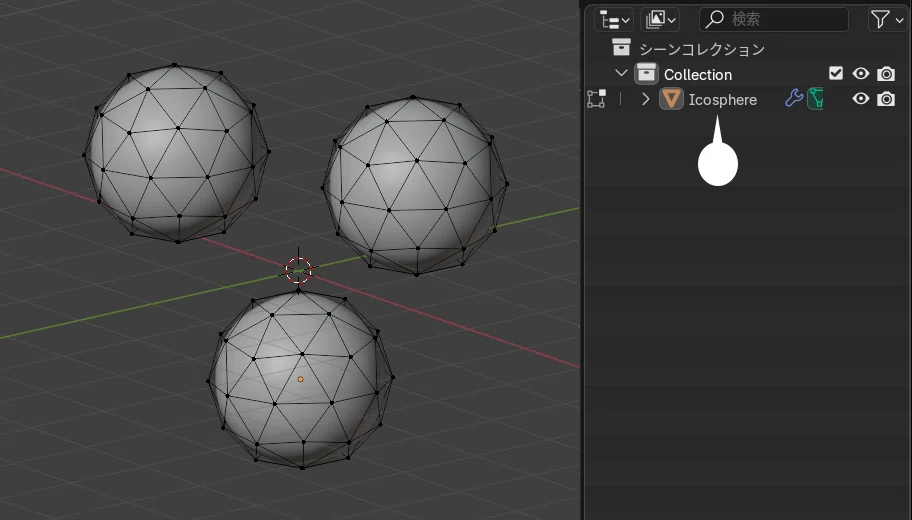Click the Icosphere modifier wrench icon

793,98
